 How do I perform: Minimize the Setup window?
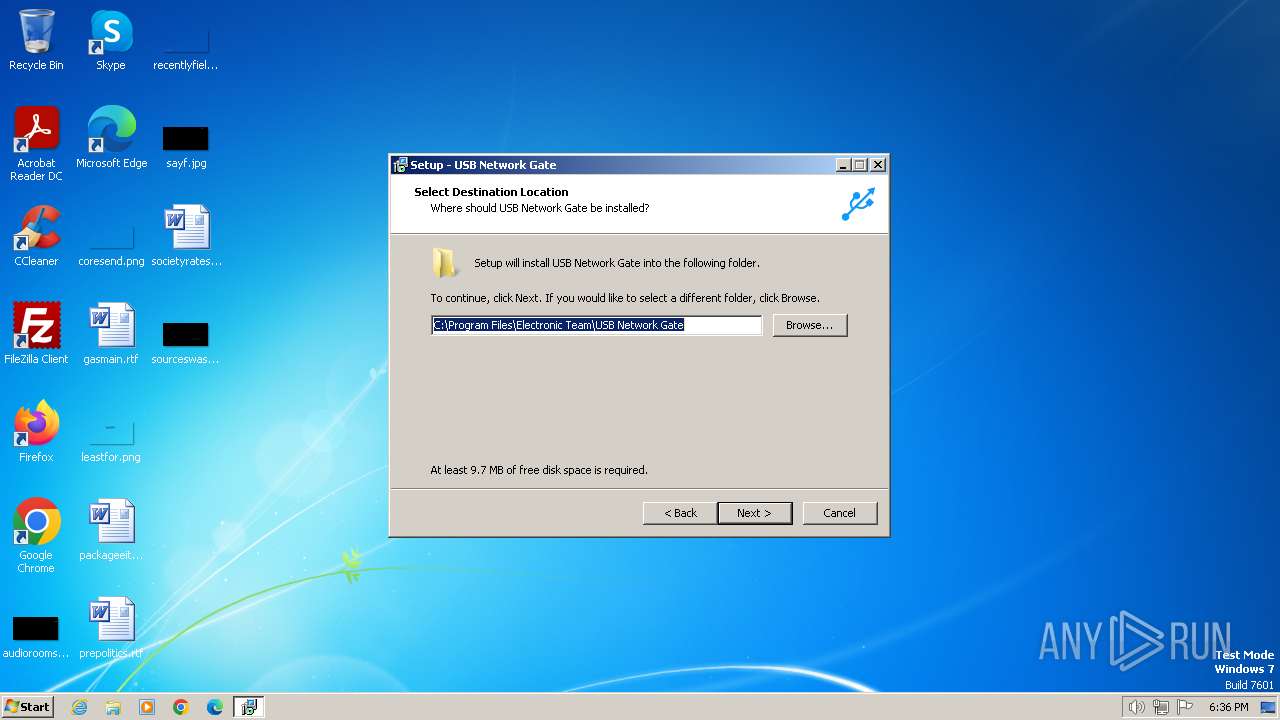pyautogui.click(x=843, y=165)
